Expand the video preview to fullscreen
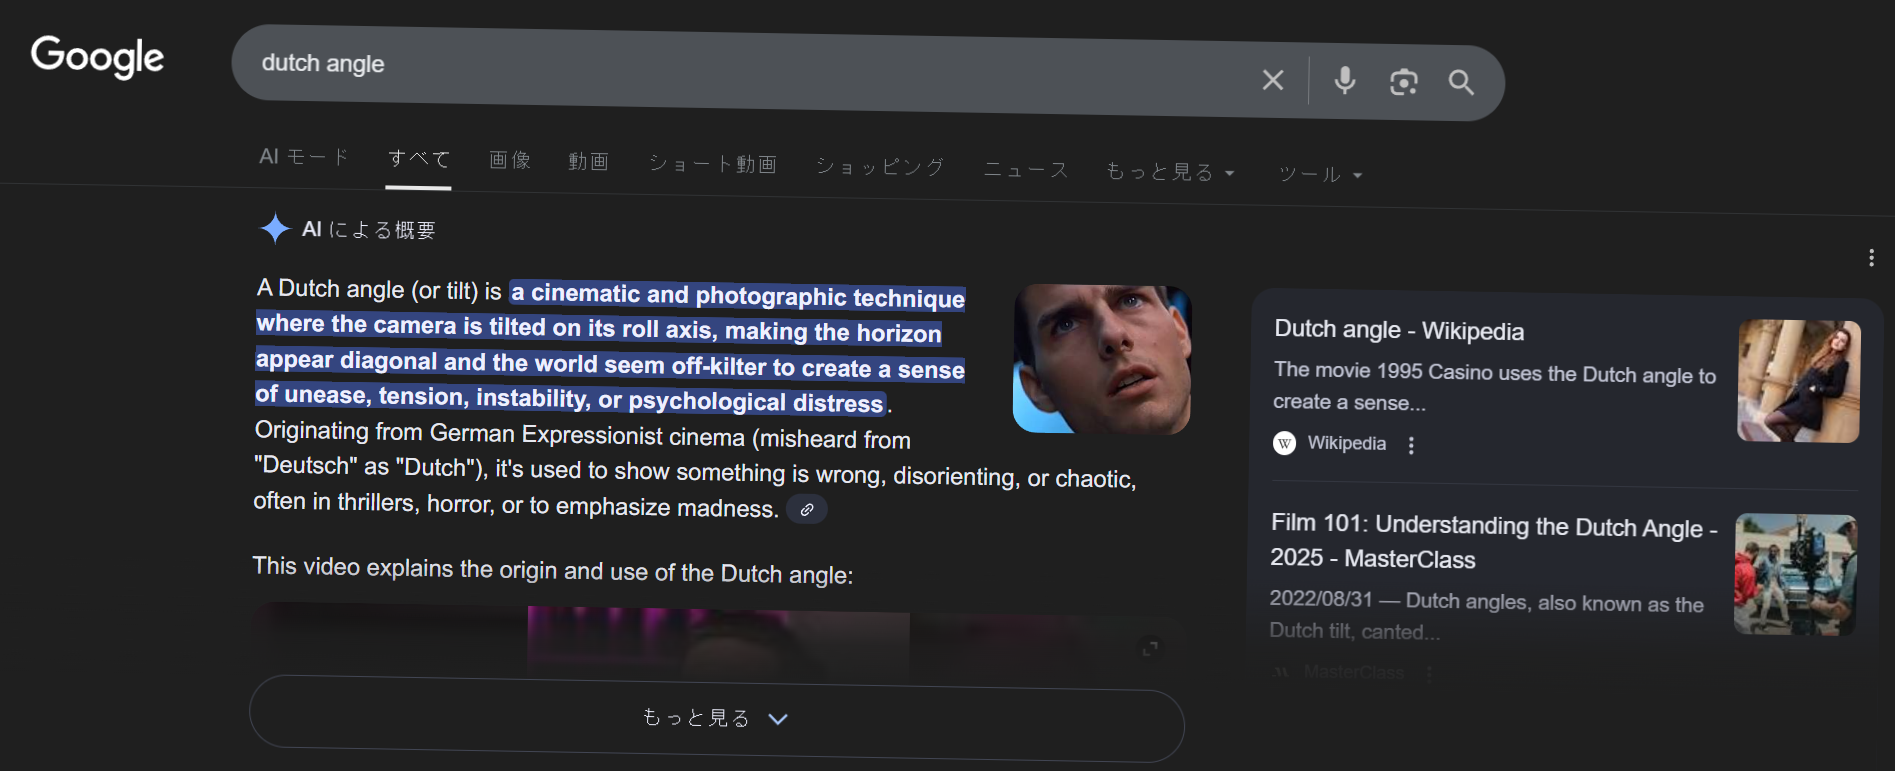The image size is (1895, 771). point(1150,648)
